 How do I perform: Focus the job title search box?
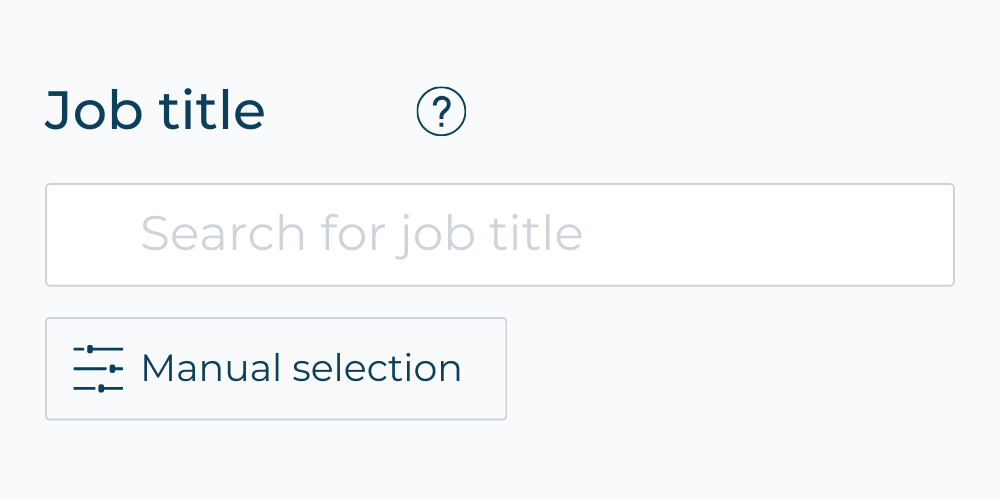pos(500,235)
